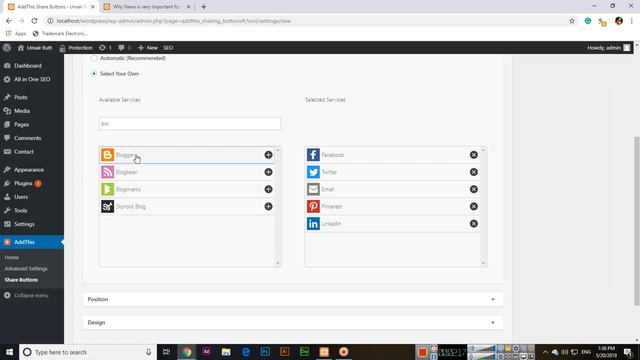Bookmark this page with the star icon

pos(572,21)
